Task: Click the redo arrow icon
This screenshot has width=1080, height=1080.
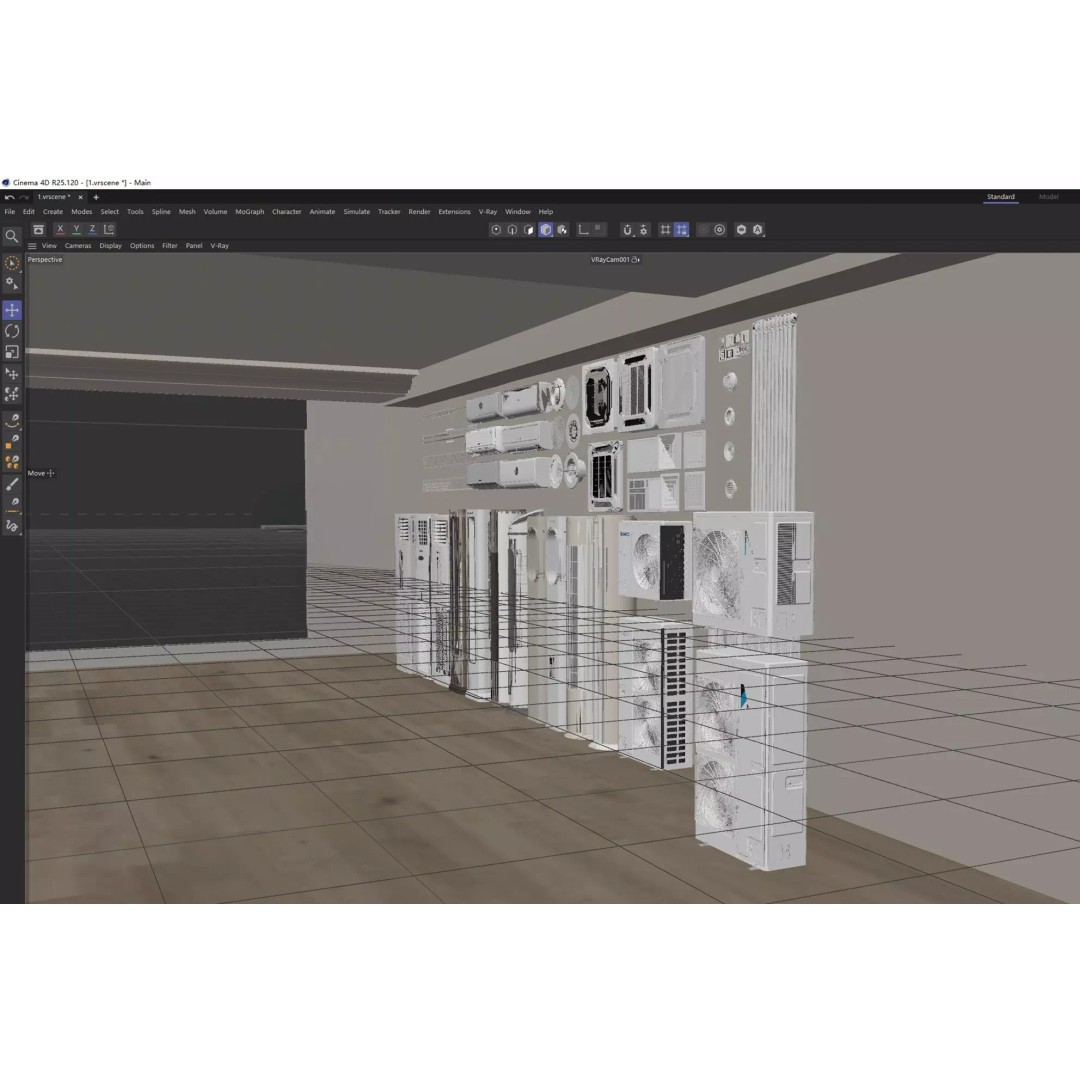Action: [24, 197]
